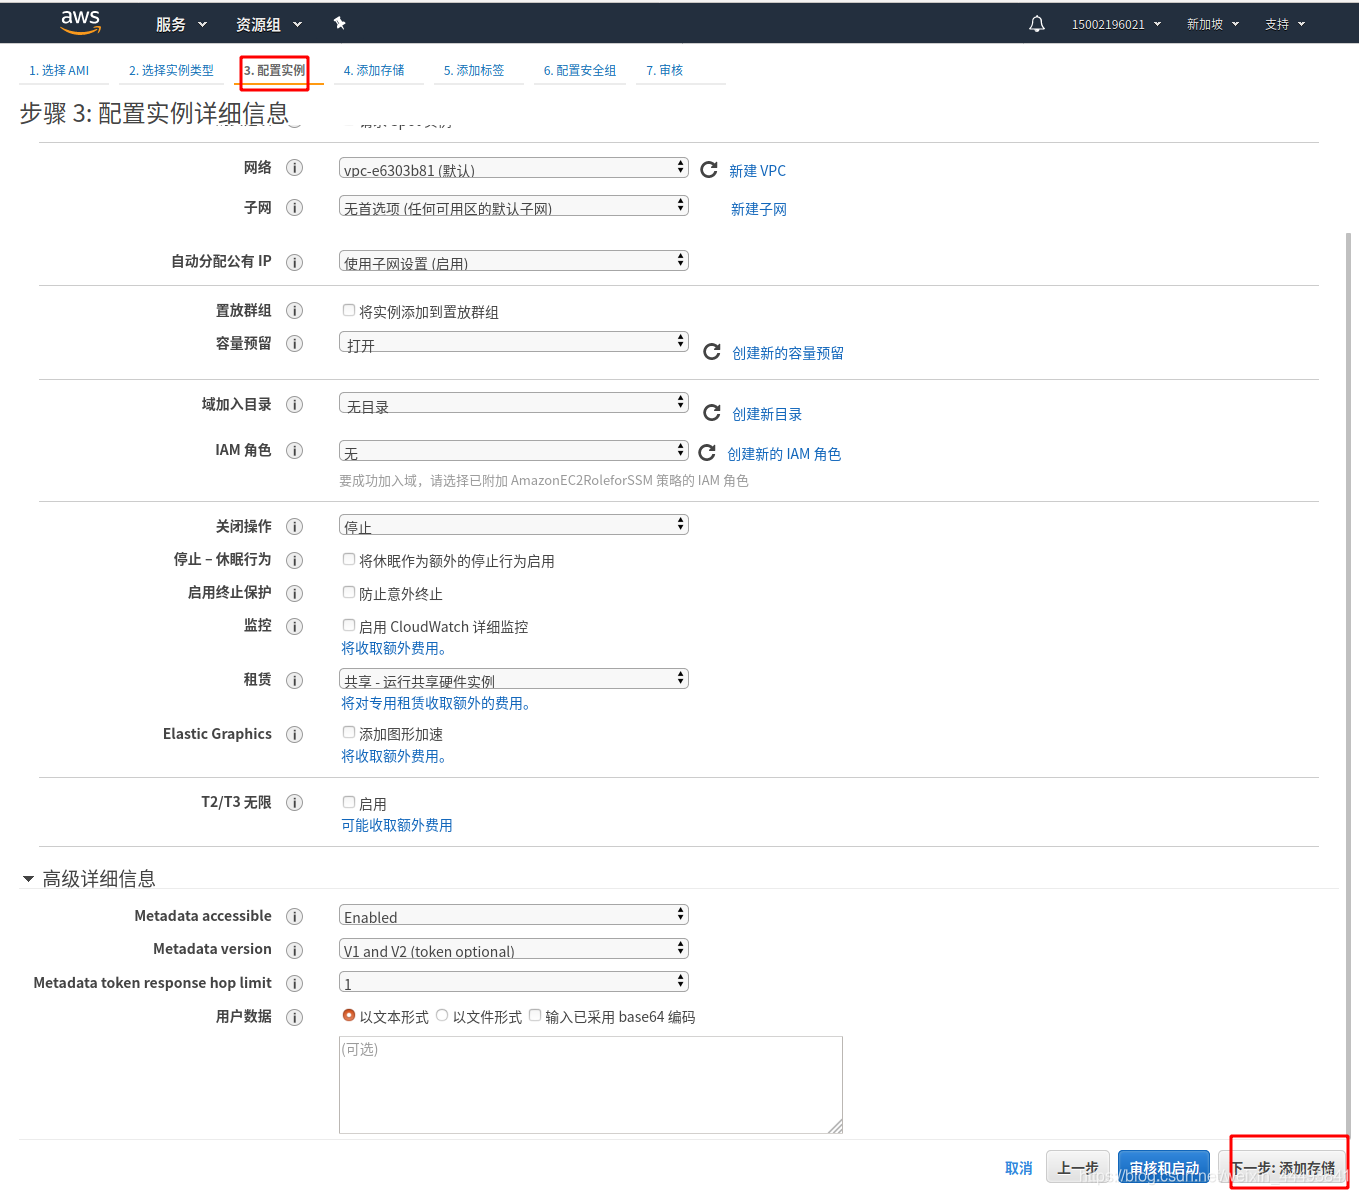
Task: Open the 自动分配公有 IP dropdown
Action: pyautogui.click(x=514, y=261)
